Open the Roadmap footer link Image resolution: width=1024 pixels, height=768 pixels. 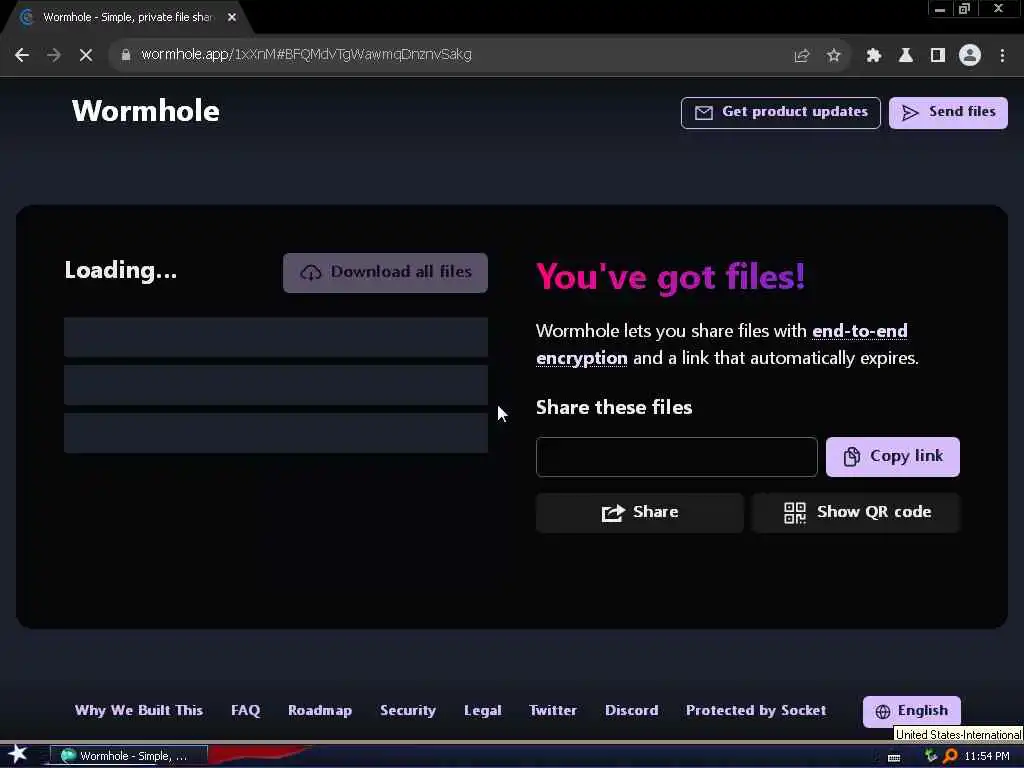click(x=320, y=711)
